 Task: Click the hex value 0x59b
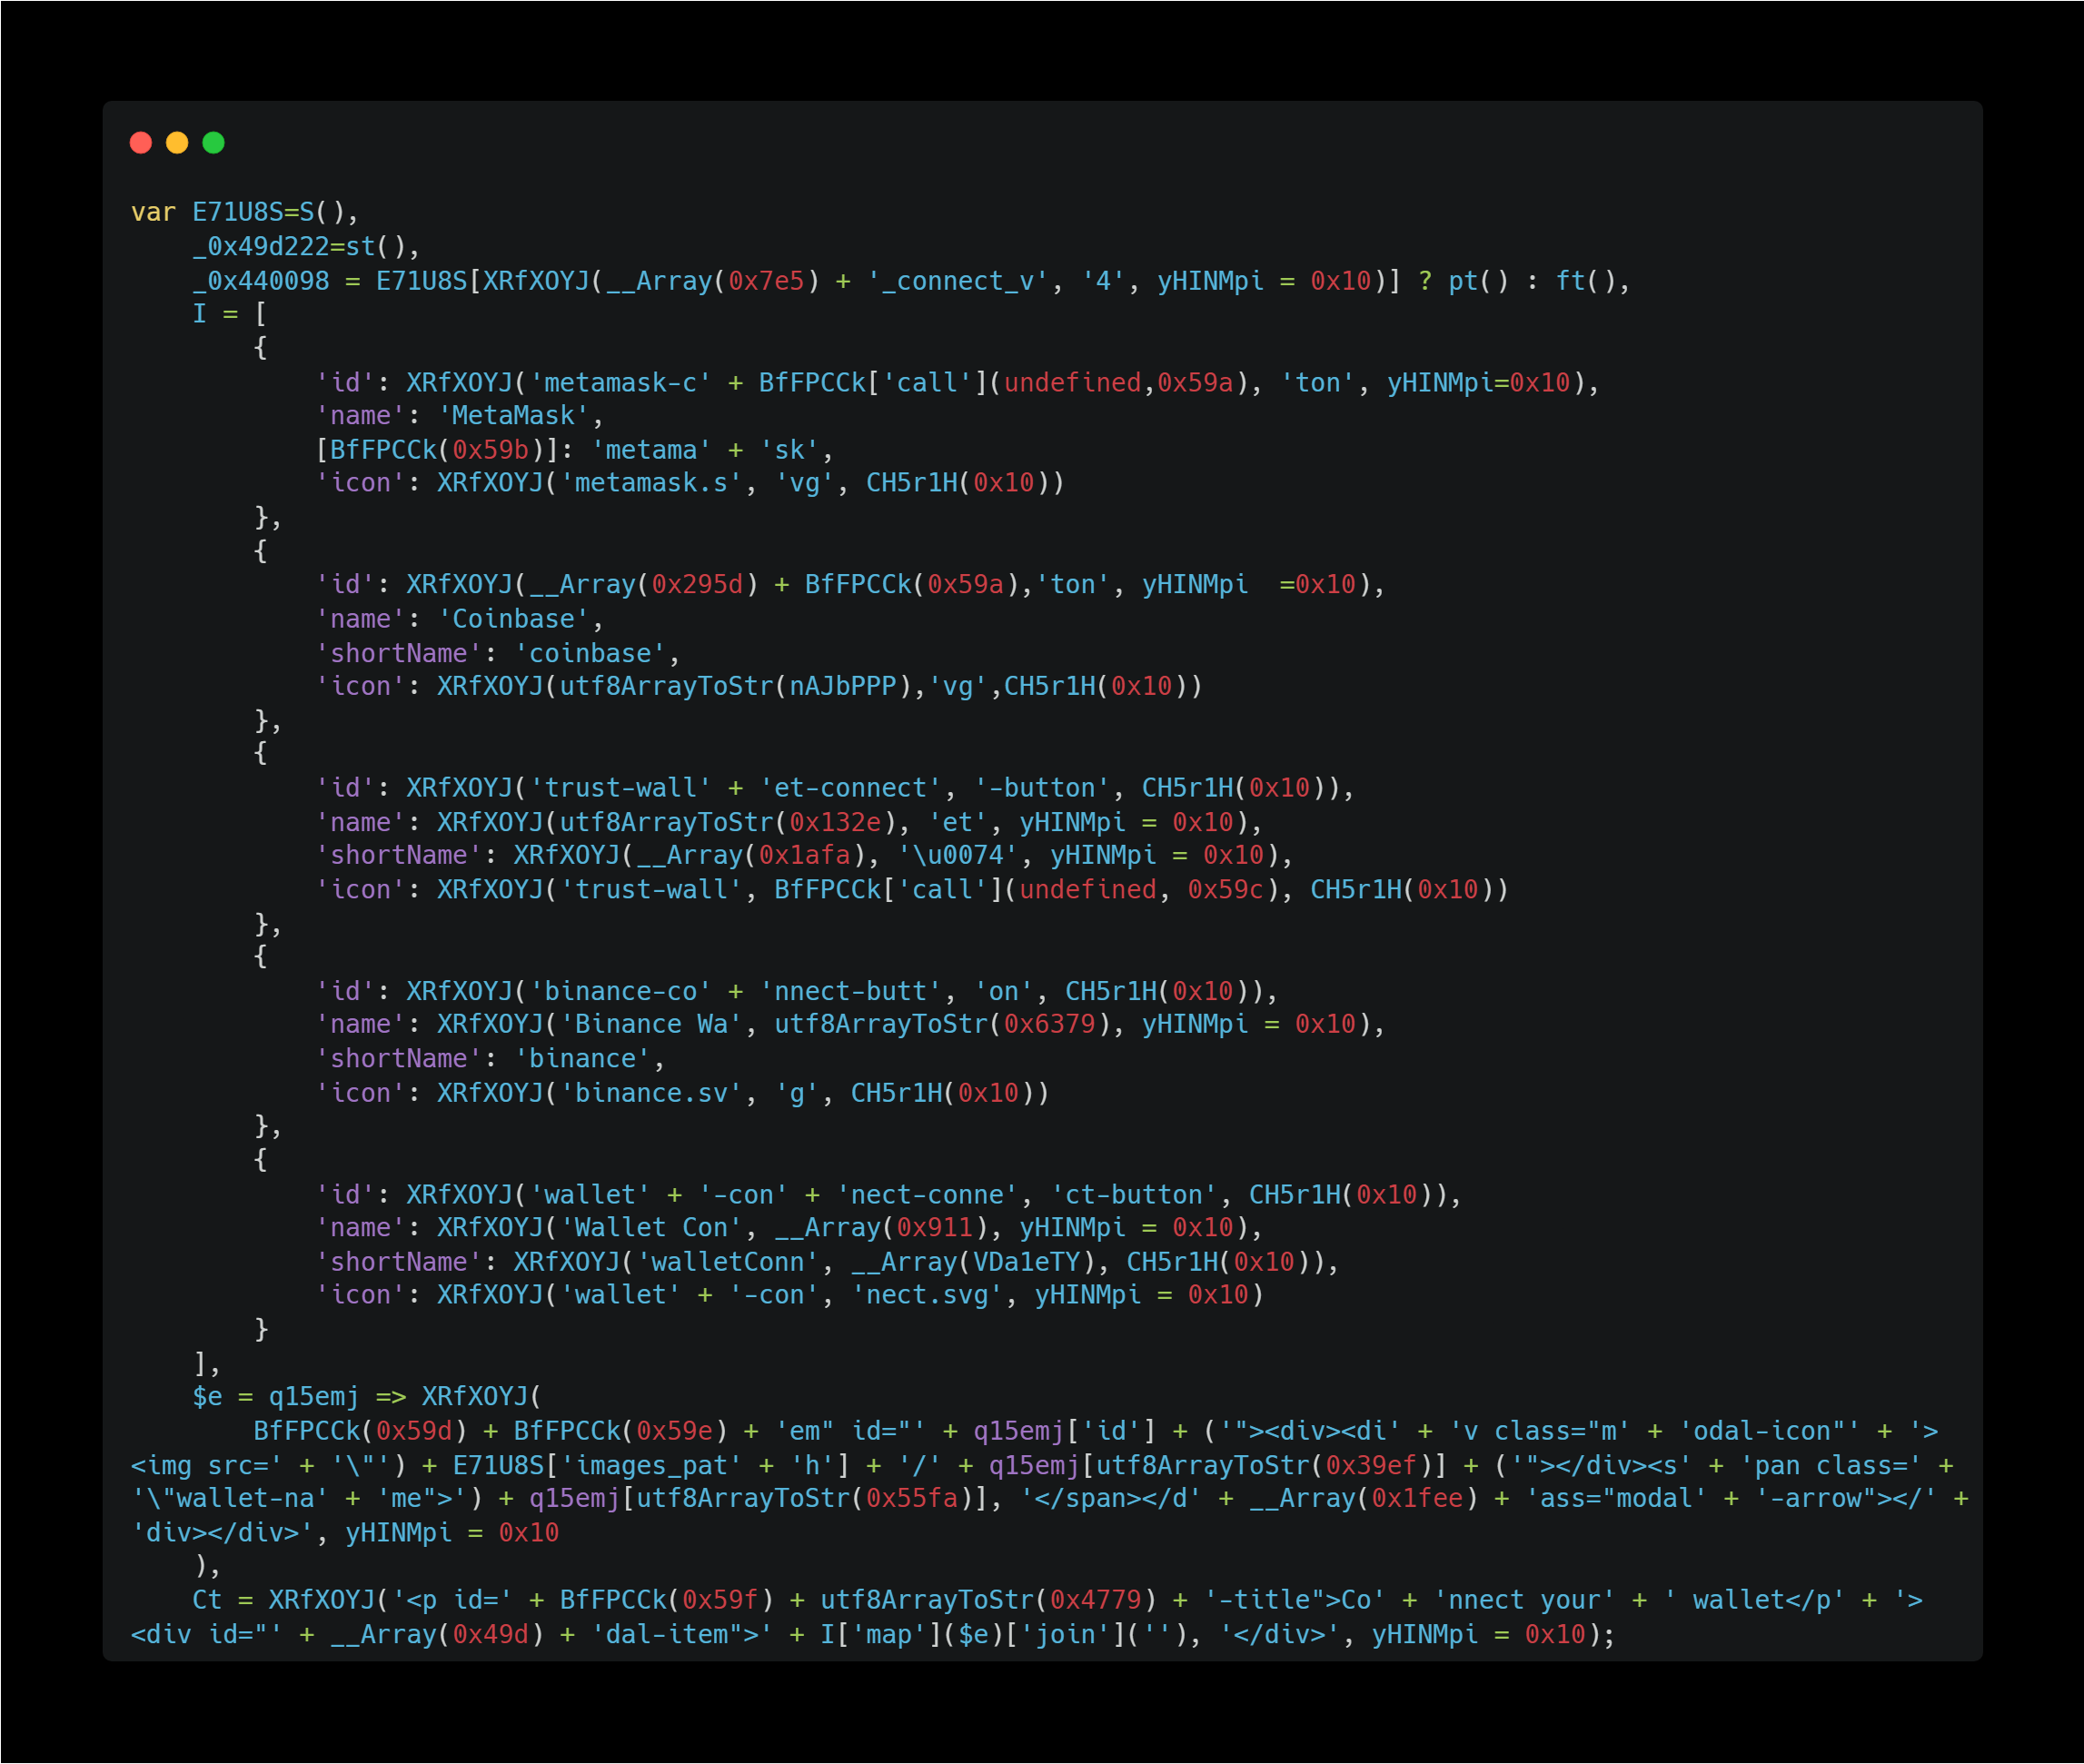tap(491, 450)
